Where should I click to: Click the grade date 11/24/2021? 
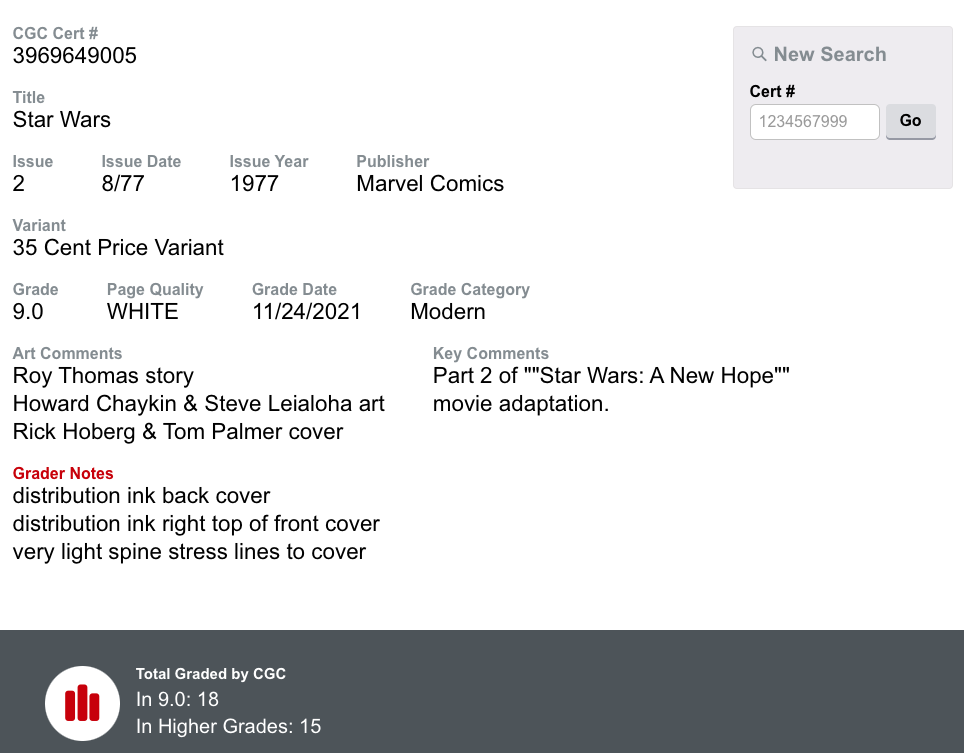pos(306,312)
